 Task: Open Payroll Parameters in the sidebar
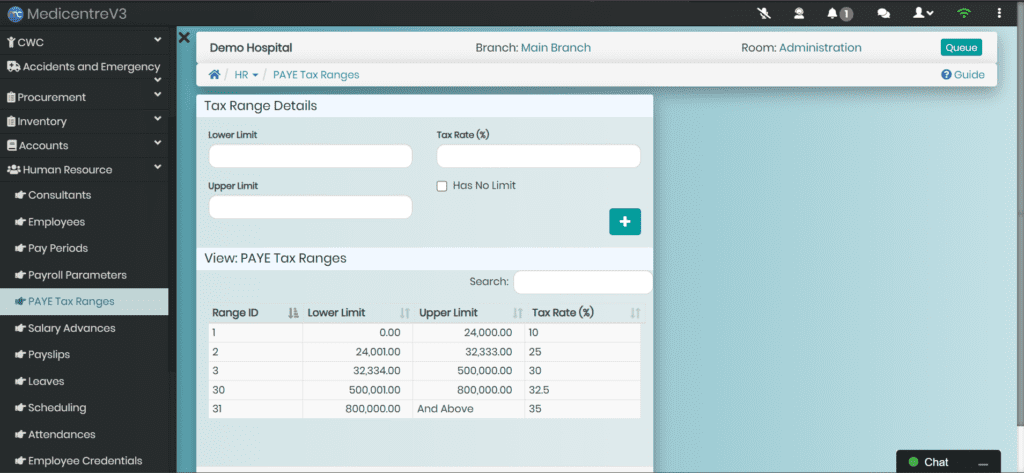coord(84,275)
